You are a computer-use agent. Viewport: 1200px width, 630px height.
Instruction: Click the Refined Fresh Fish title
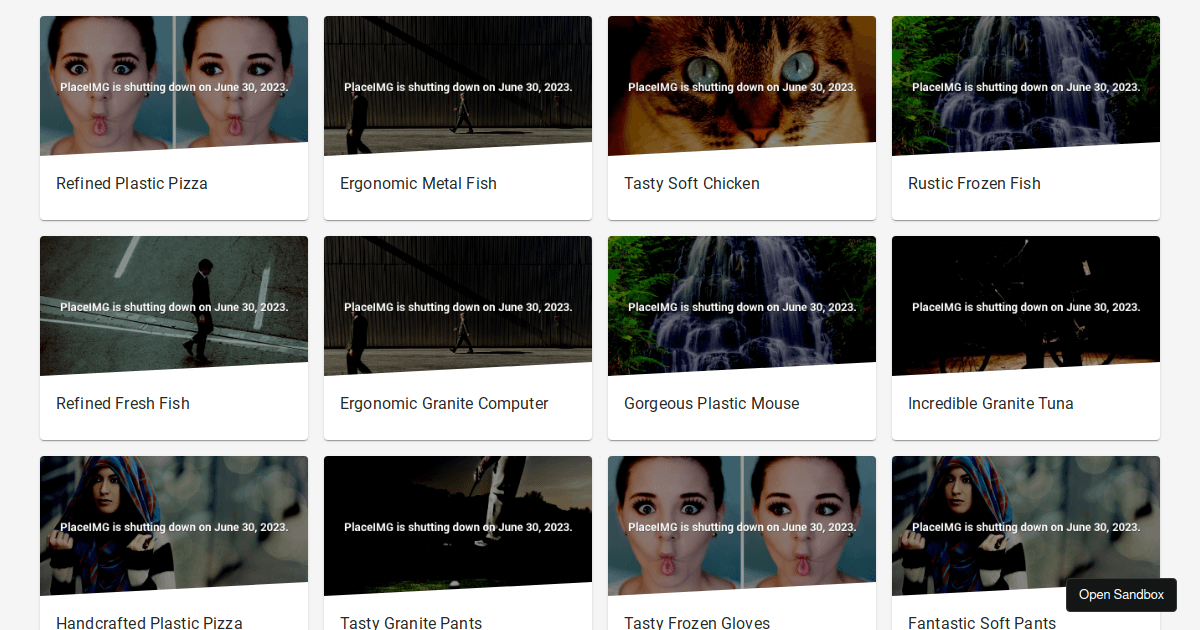pyautogui.click(x=123, y=404)
